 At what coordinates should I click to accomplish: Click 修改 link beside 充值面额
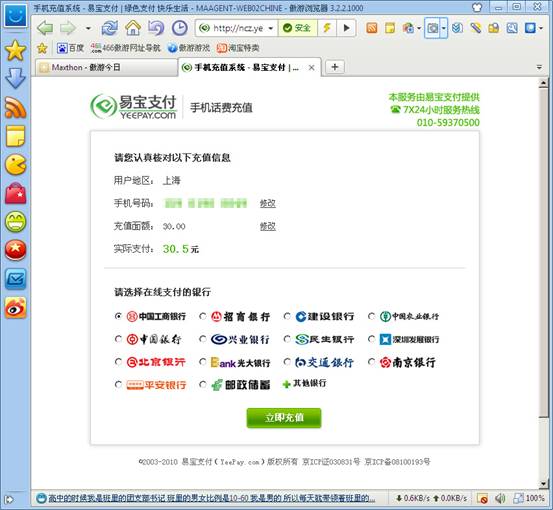[x=268, y=226]
